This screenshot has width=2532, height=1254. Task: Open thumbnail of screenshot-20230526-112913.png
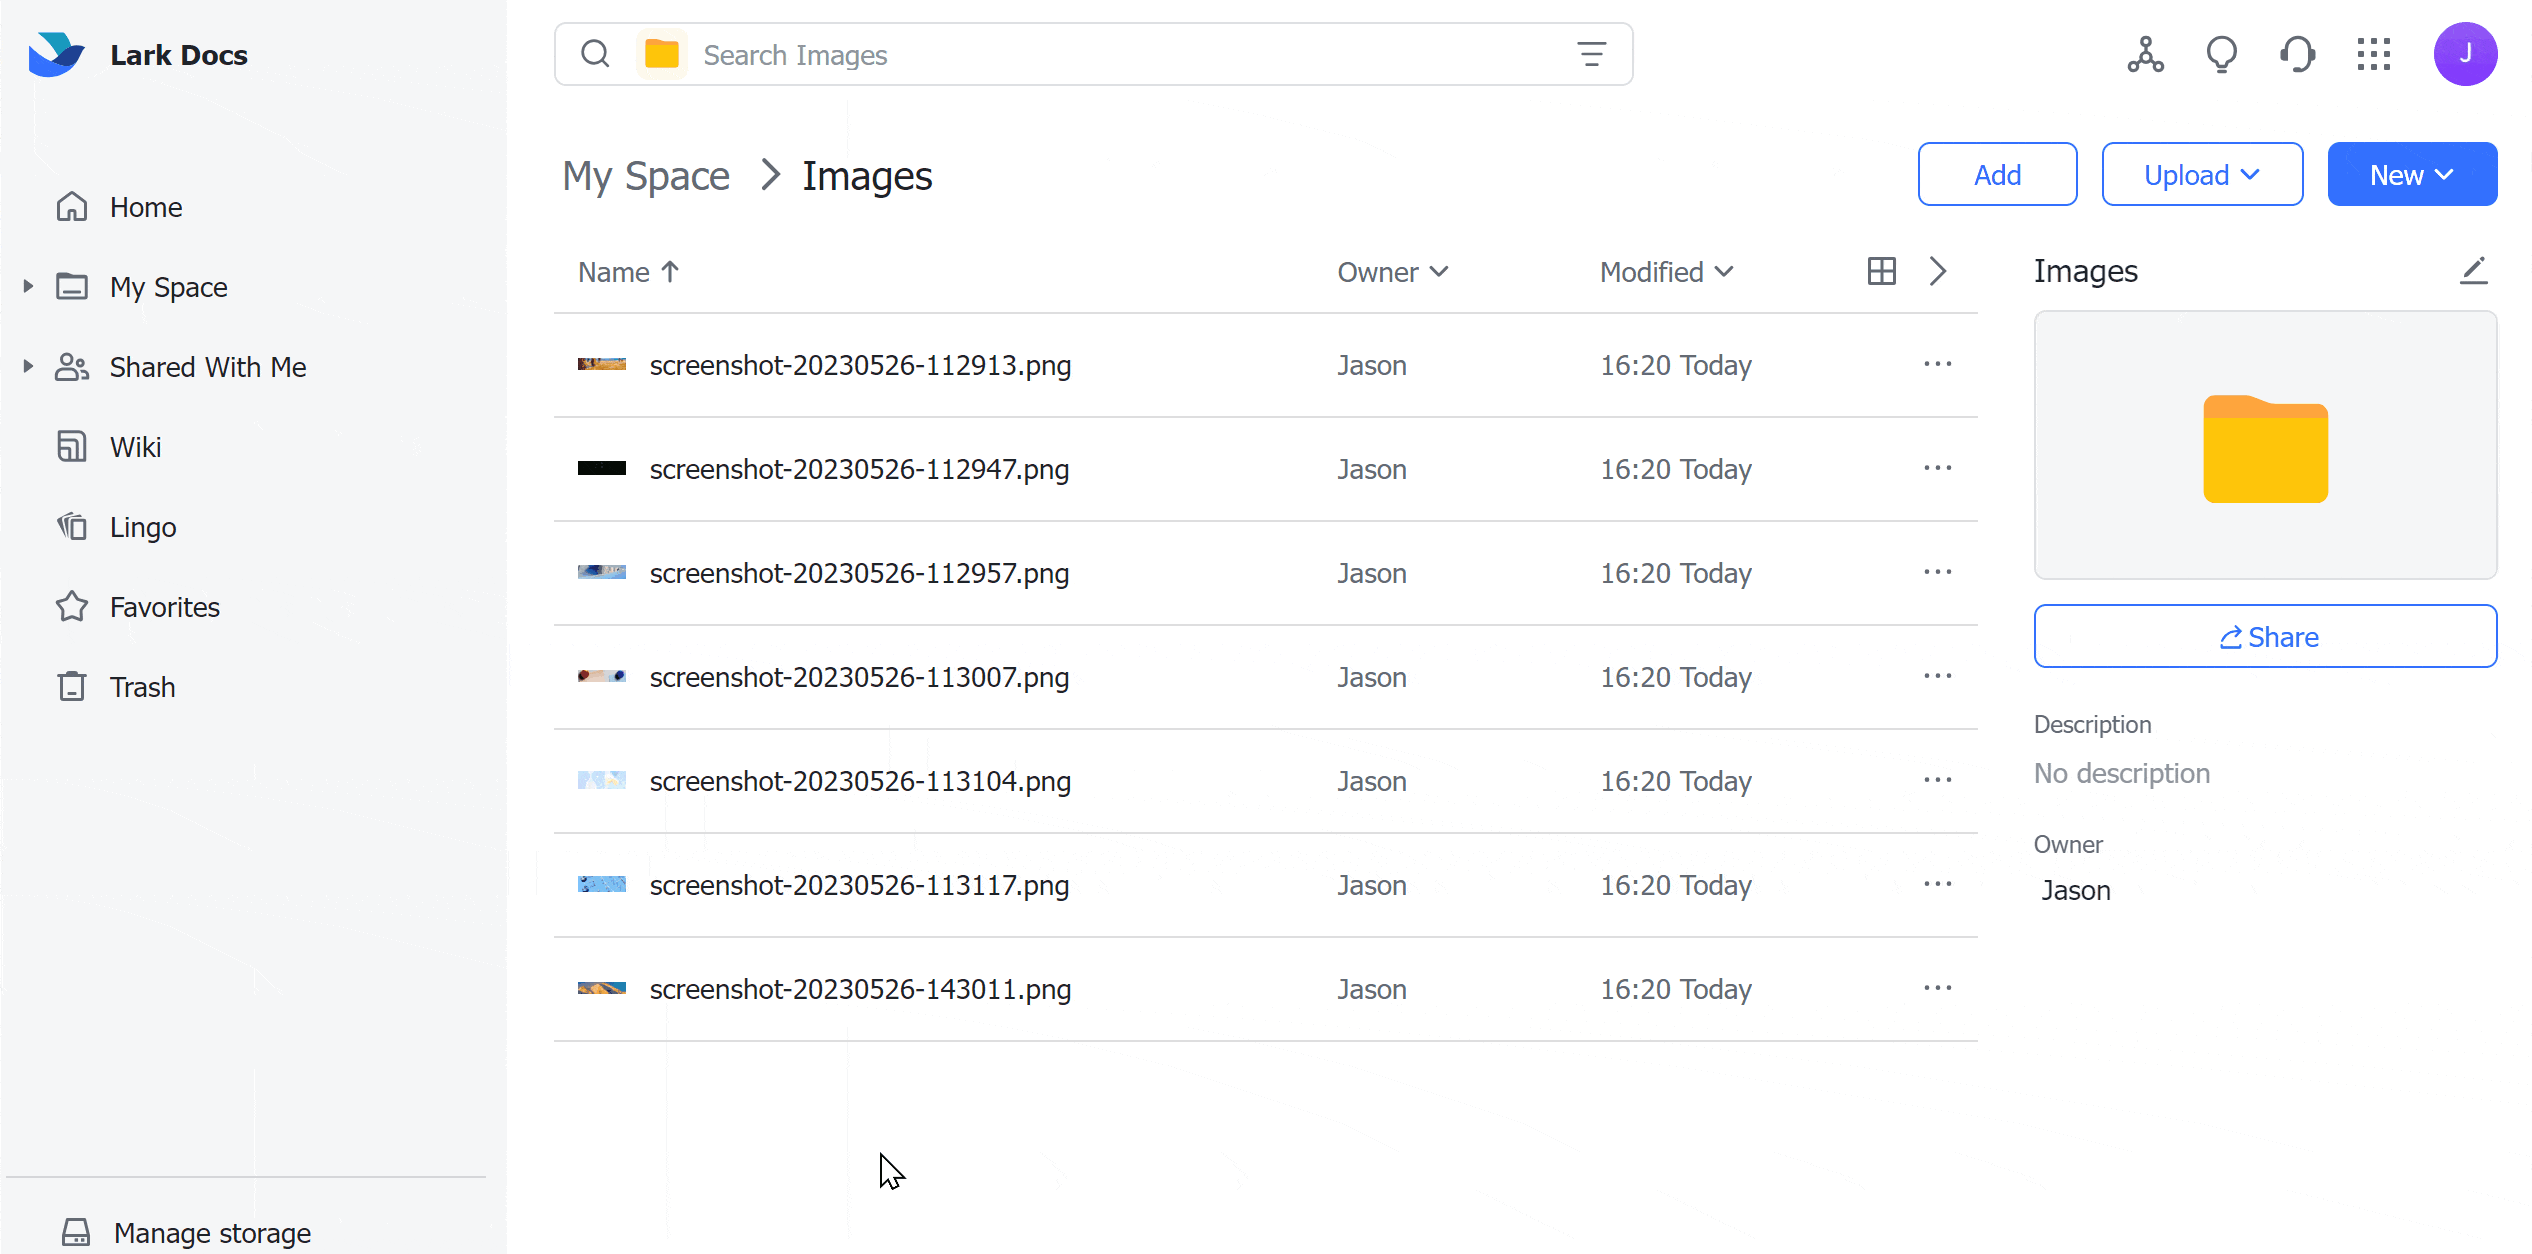coord(602,365)
